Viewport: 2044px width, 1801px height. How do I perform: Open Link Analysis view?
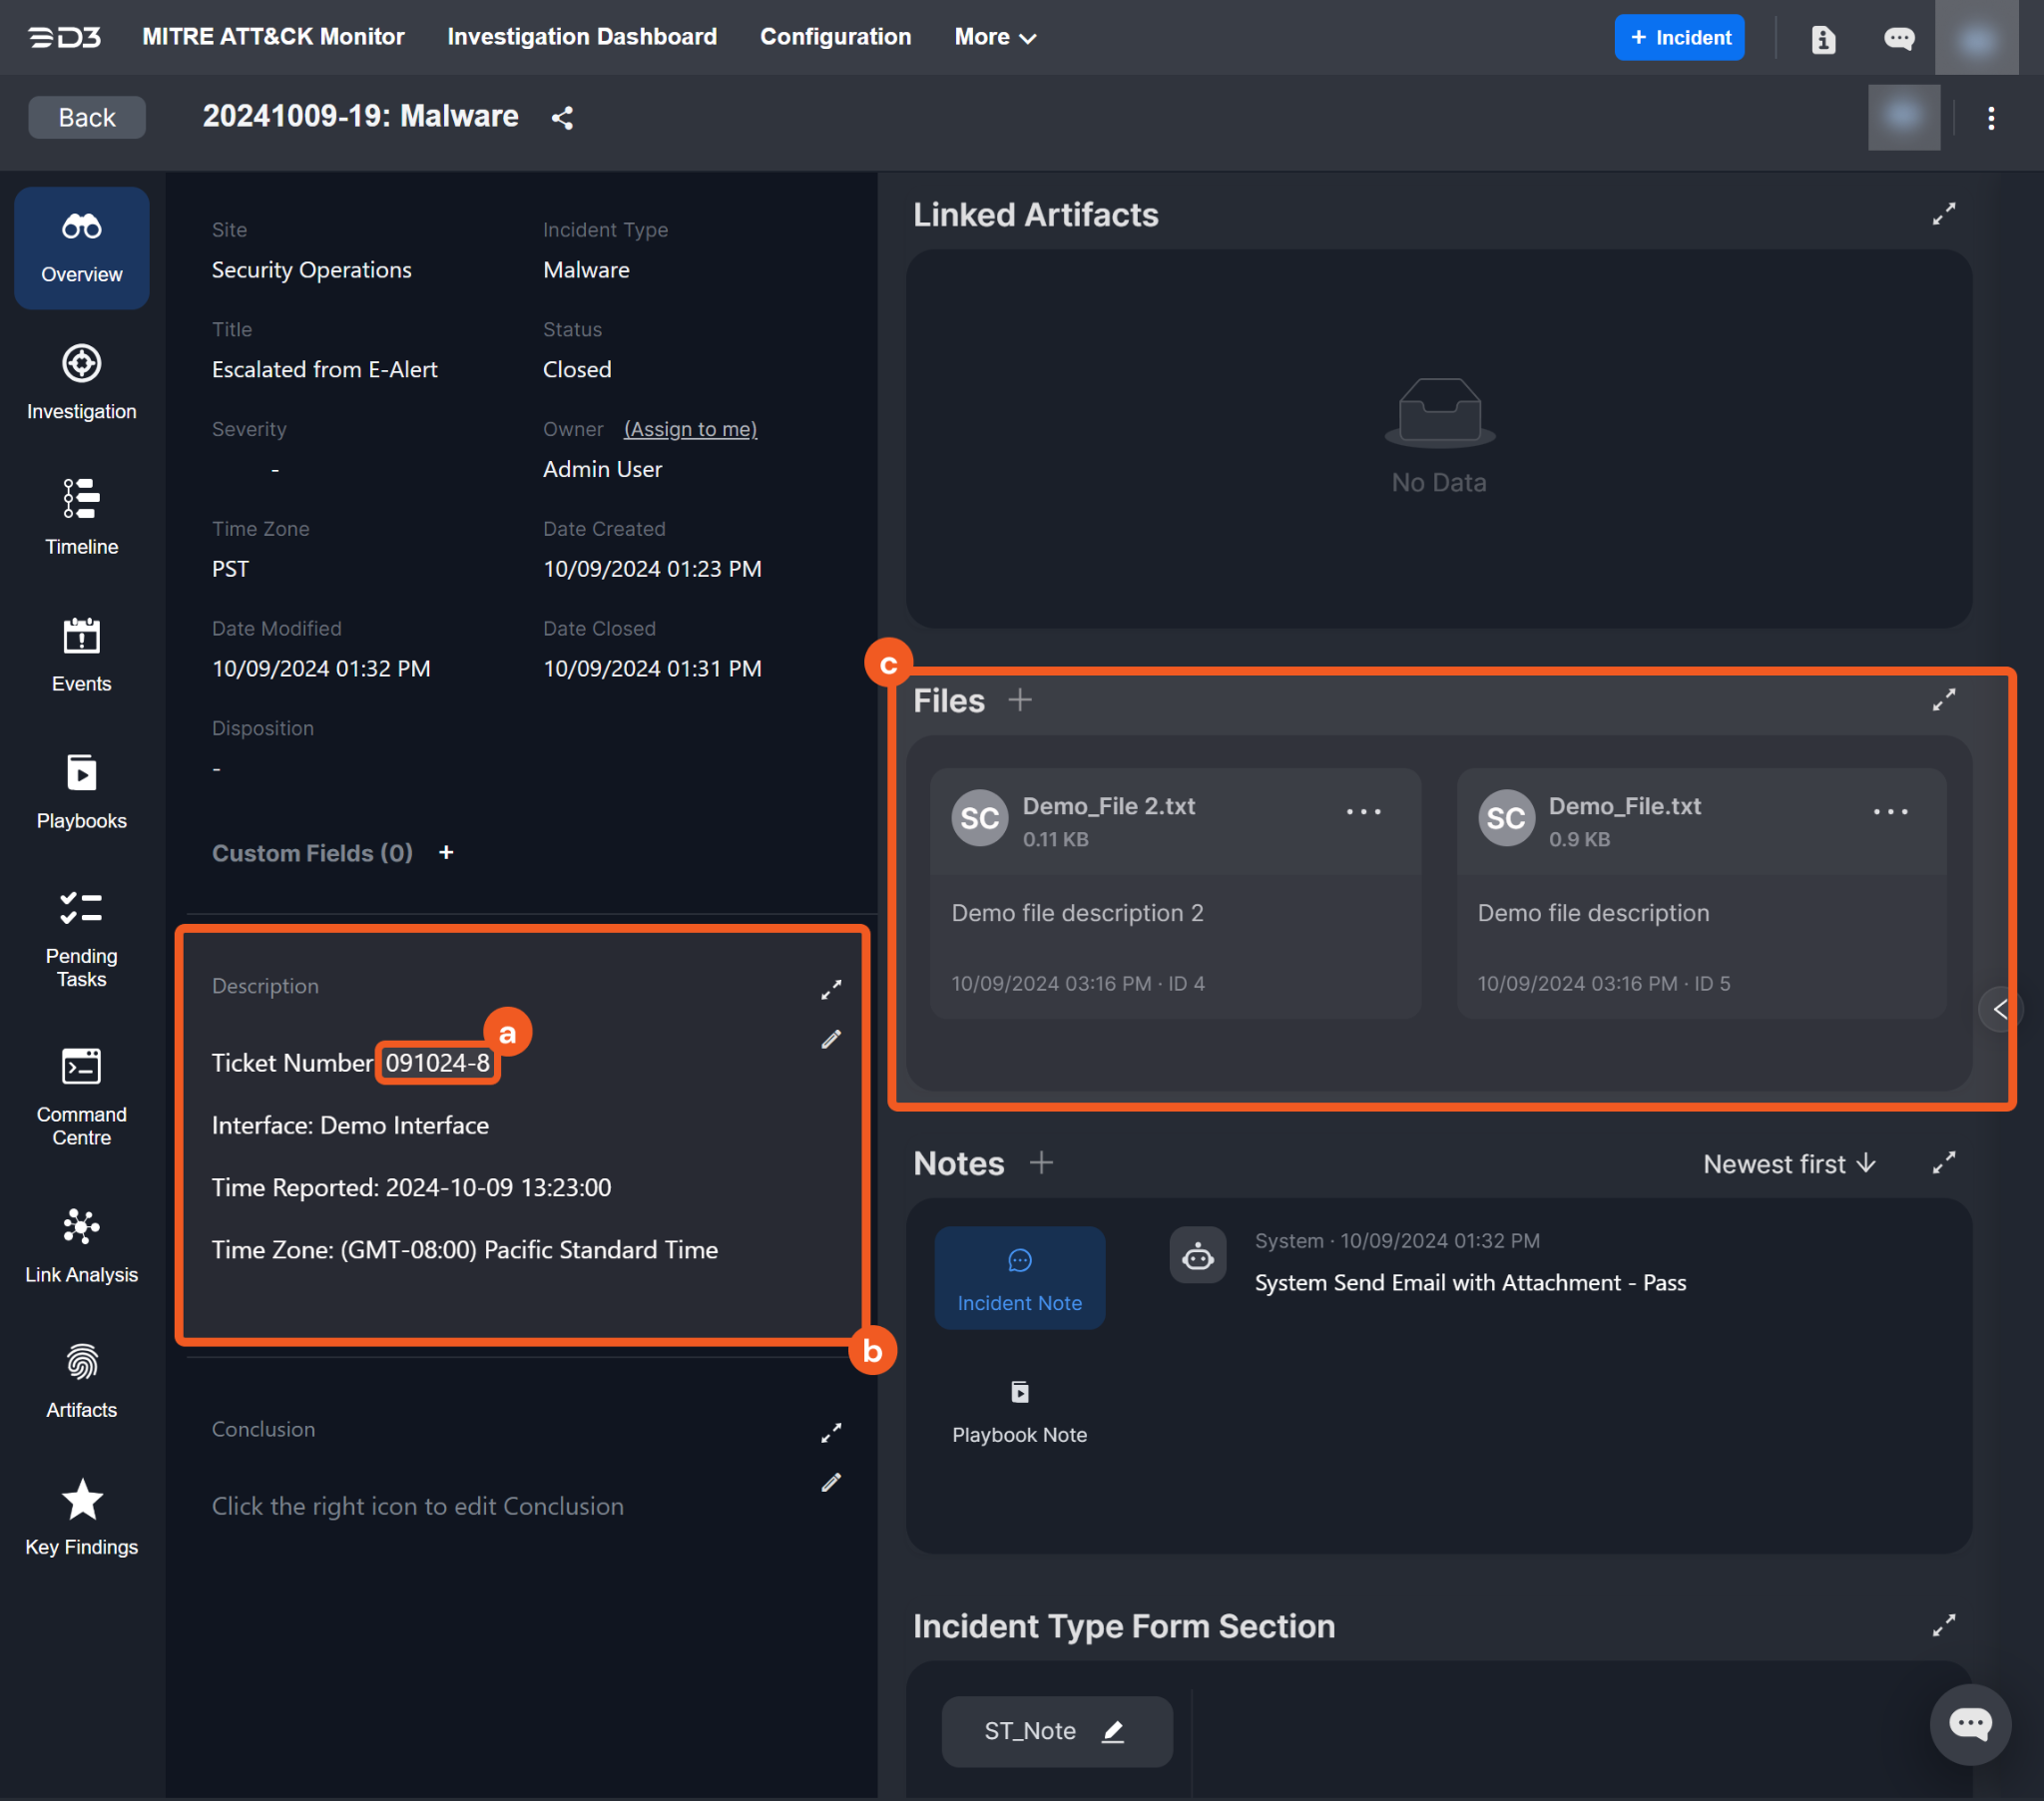(81, 1245)
